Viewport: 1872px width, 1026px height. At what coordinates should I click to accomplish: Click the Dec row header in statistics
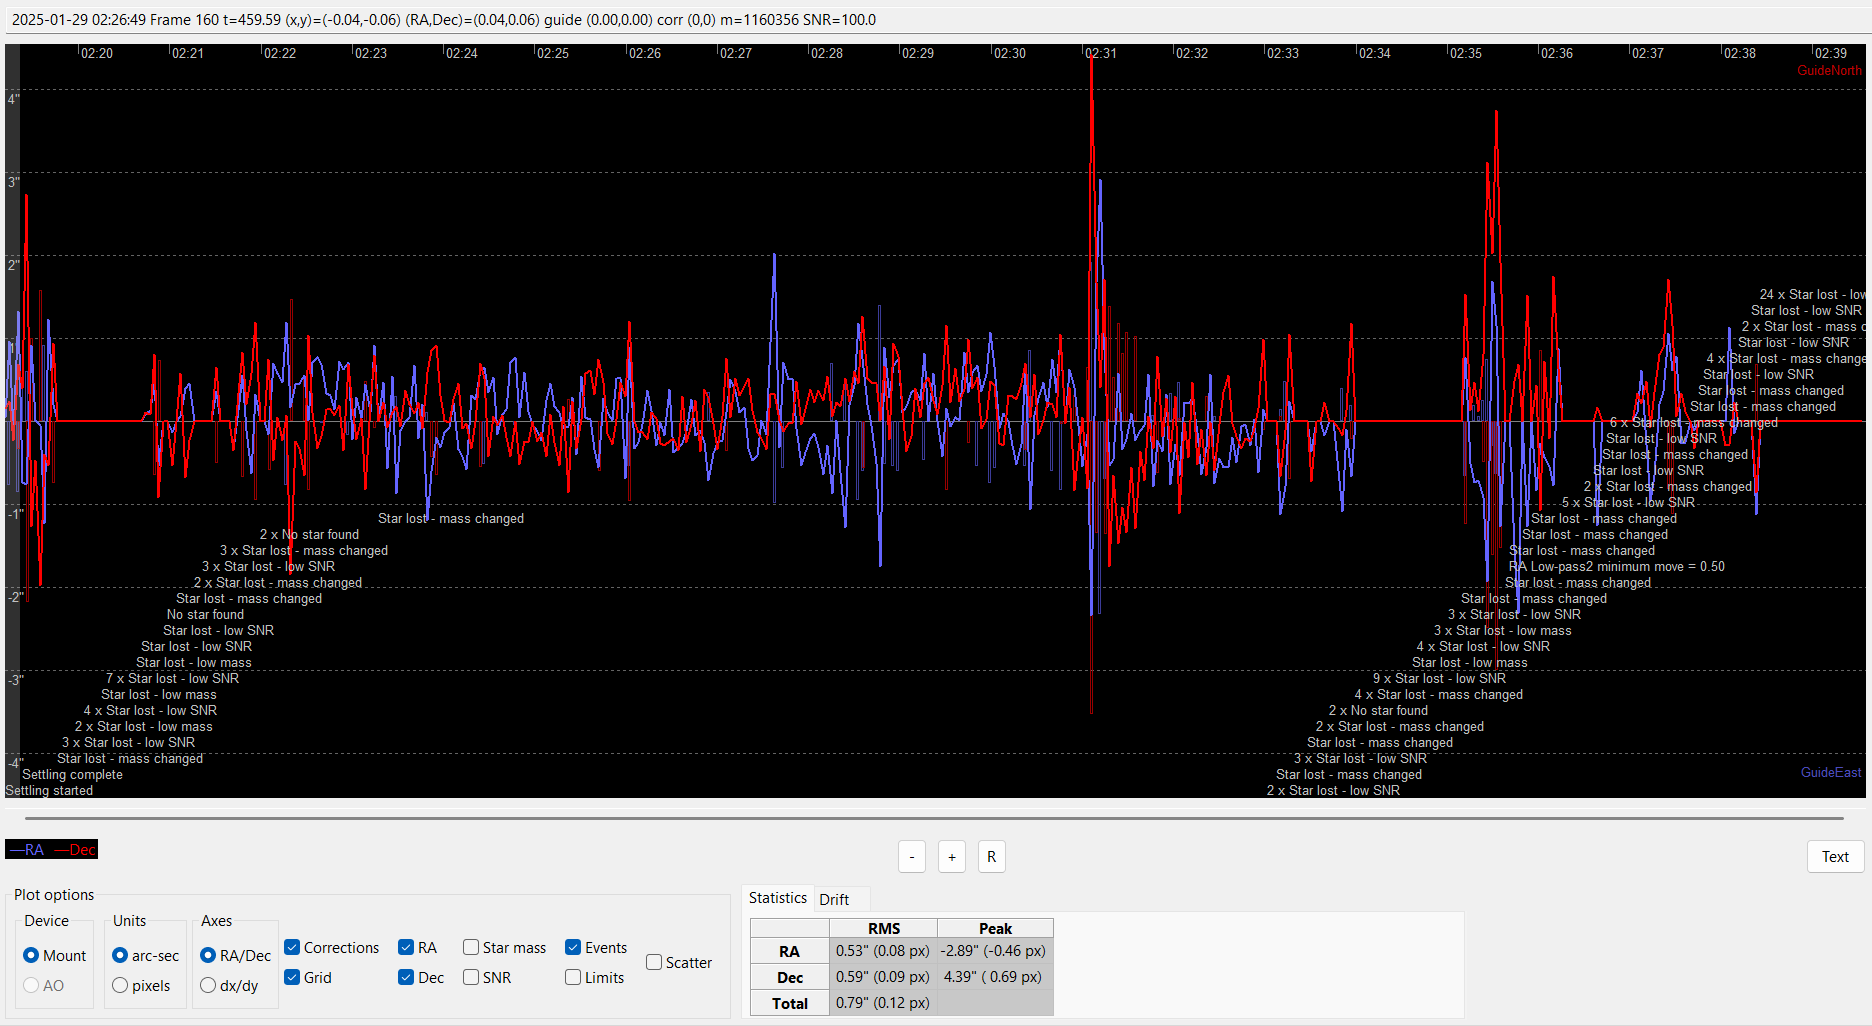click(790, 977)
